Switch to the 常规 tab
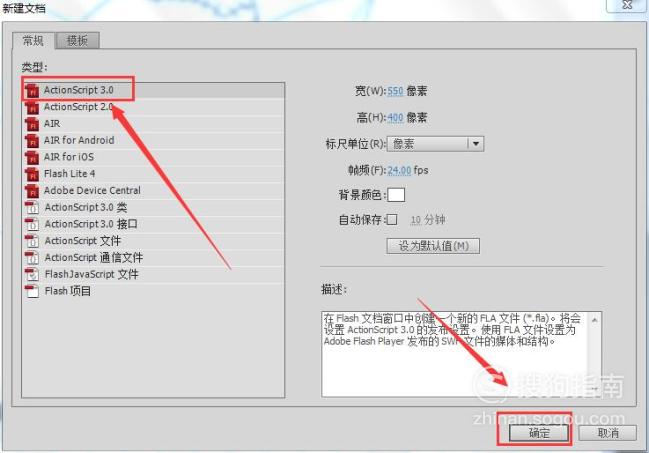The width and height of the screenshot is (649, 453). click(33, 41)
